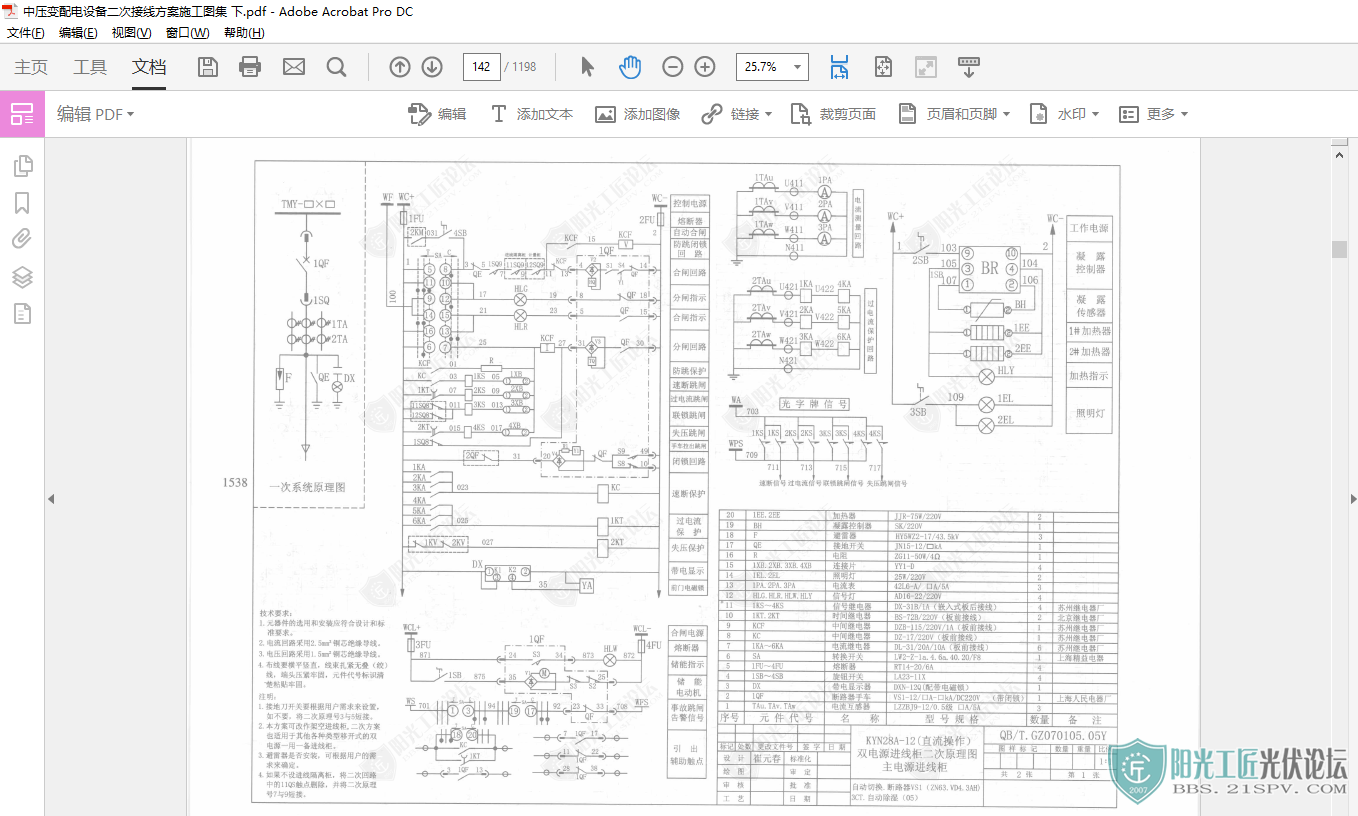Open the 更多 more dropdown
Viewport: 1358px width, 816px height.
coord(1153,114)
